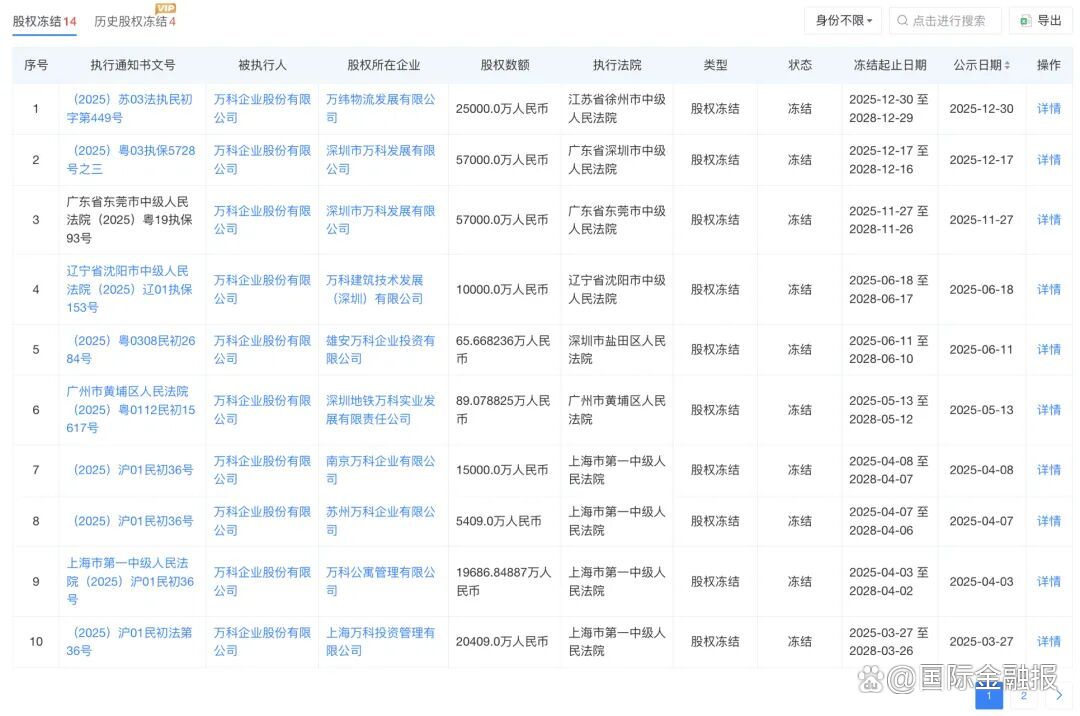Go to page 2 in pagination
This screenshot has height=716, width=1080.
1024,693
